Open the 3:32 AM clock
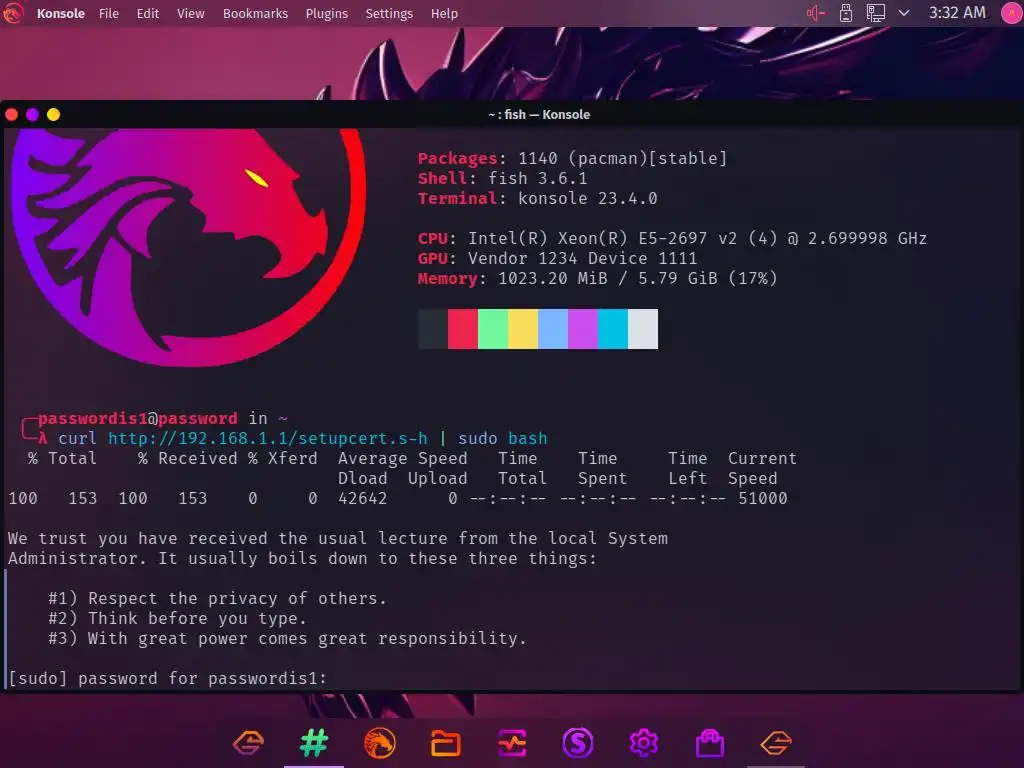 (x=957, y=13)
